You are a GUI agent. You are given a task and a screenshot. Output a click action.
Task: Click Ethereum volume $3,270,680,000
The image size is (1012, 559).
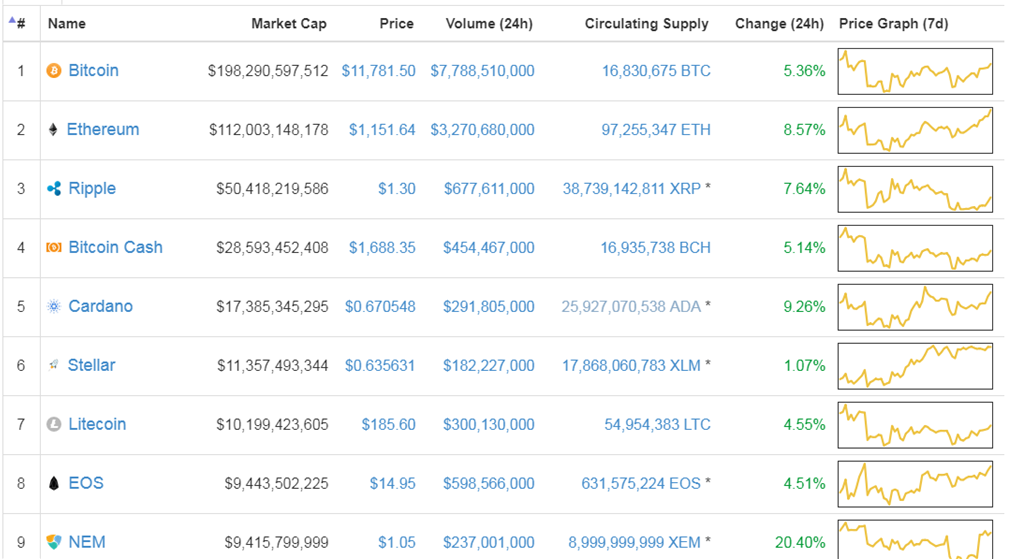[483, 130]
